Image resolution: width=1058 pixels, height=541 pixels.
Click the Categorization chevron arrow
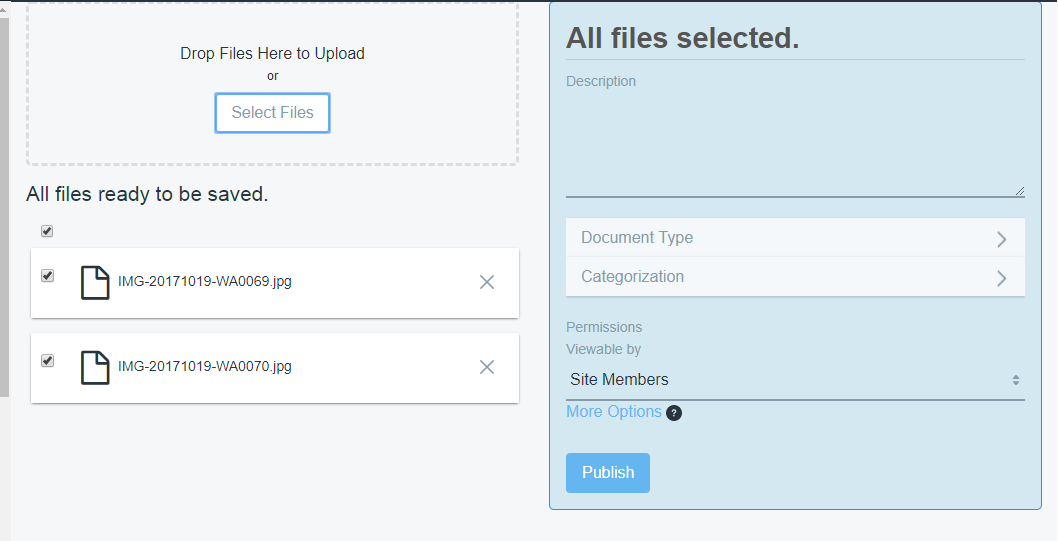pyautogui.click(x=1001, y=278)
